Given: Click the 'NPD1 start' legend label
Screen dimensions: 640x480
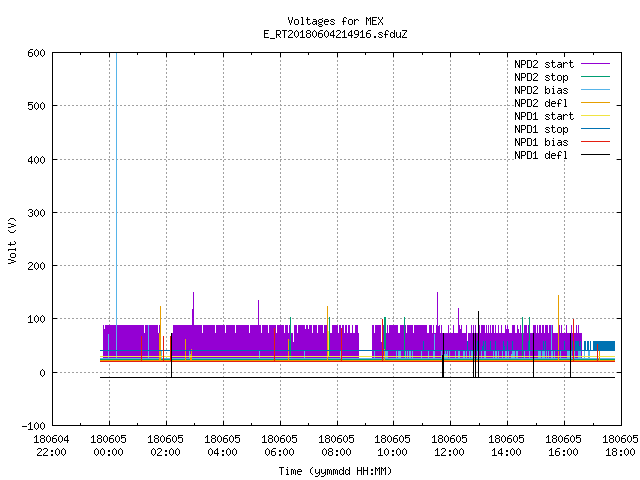Looking at the screenshot, I should click(544, 116).
